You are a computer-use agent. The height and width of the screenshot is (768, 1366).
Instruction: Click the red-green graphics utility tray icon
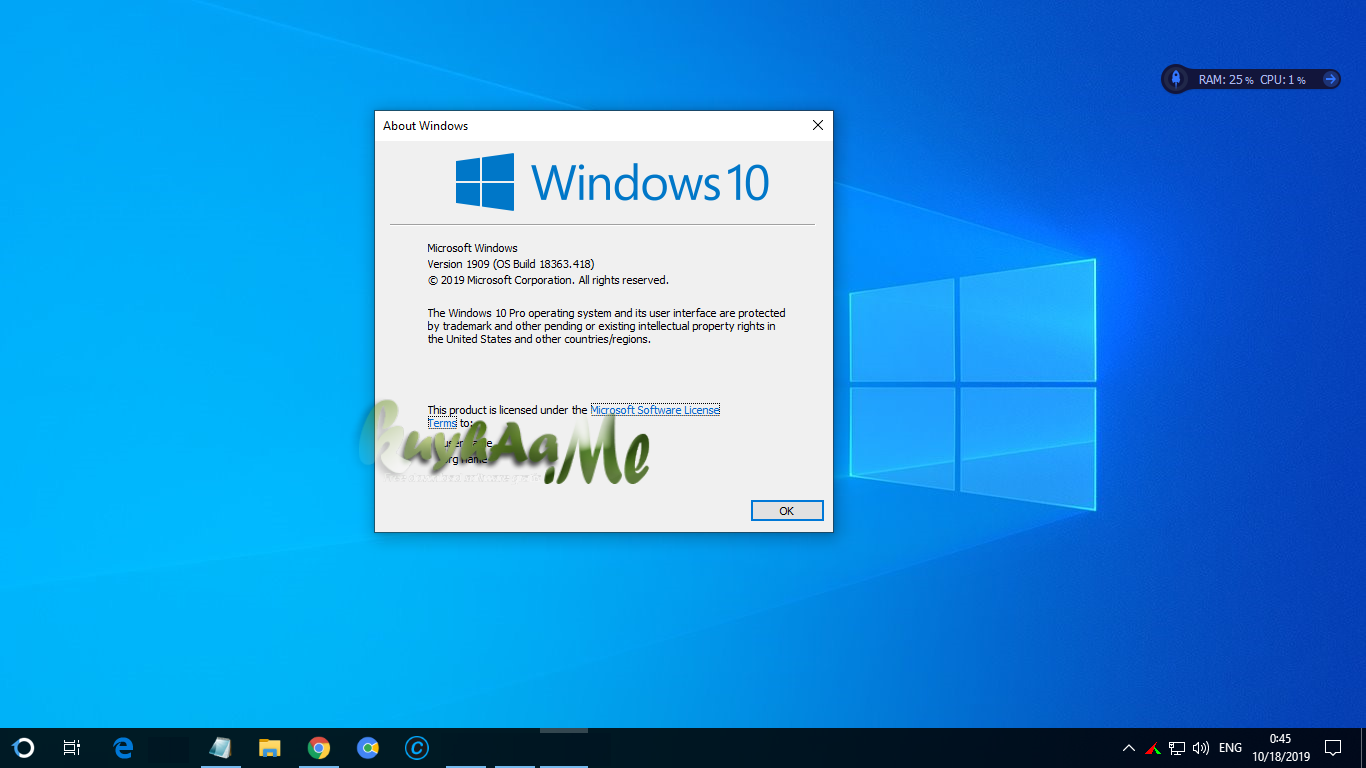coord(1152,747)
